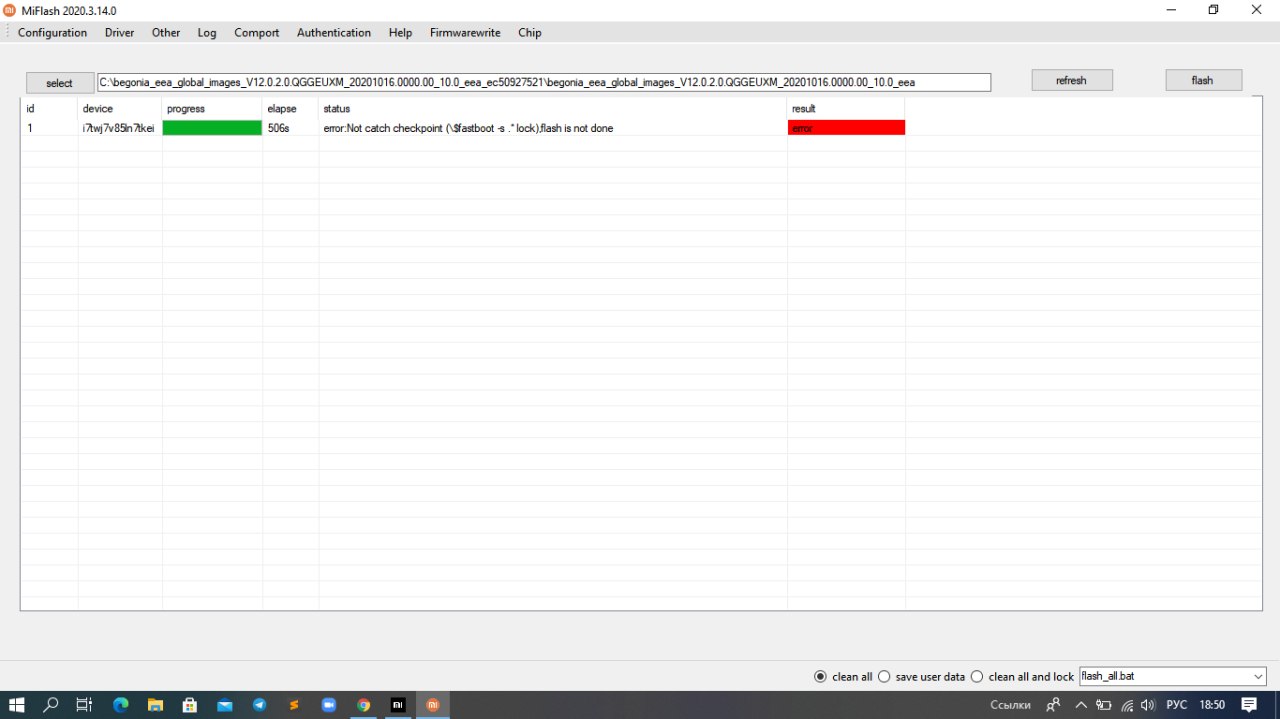Click the device column header

(x=120, y=108)
